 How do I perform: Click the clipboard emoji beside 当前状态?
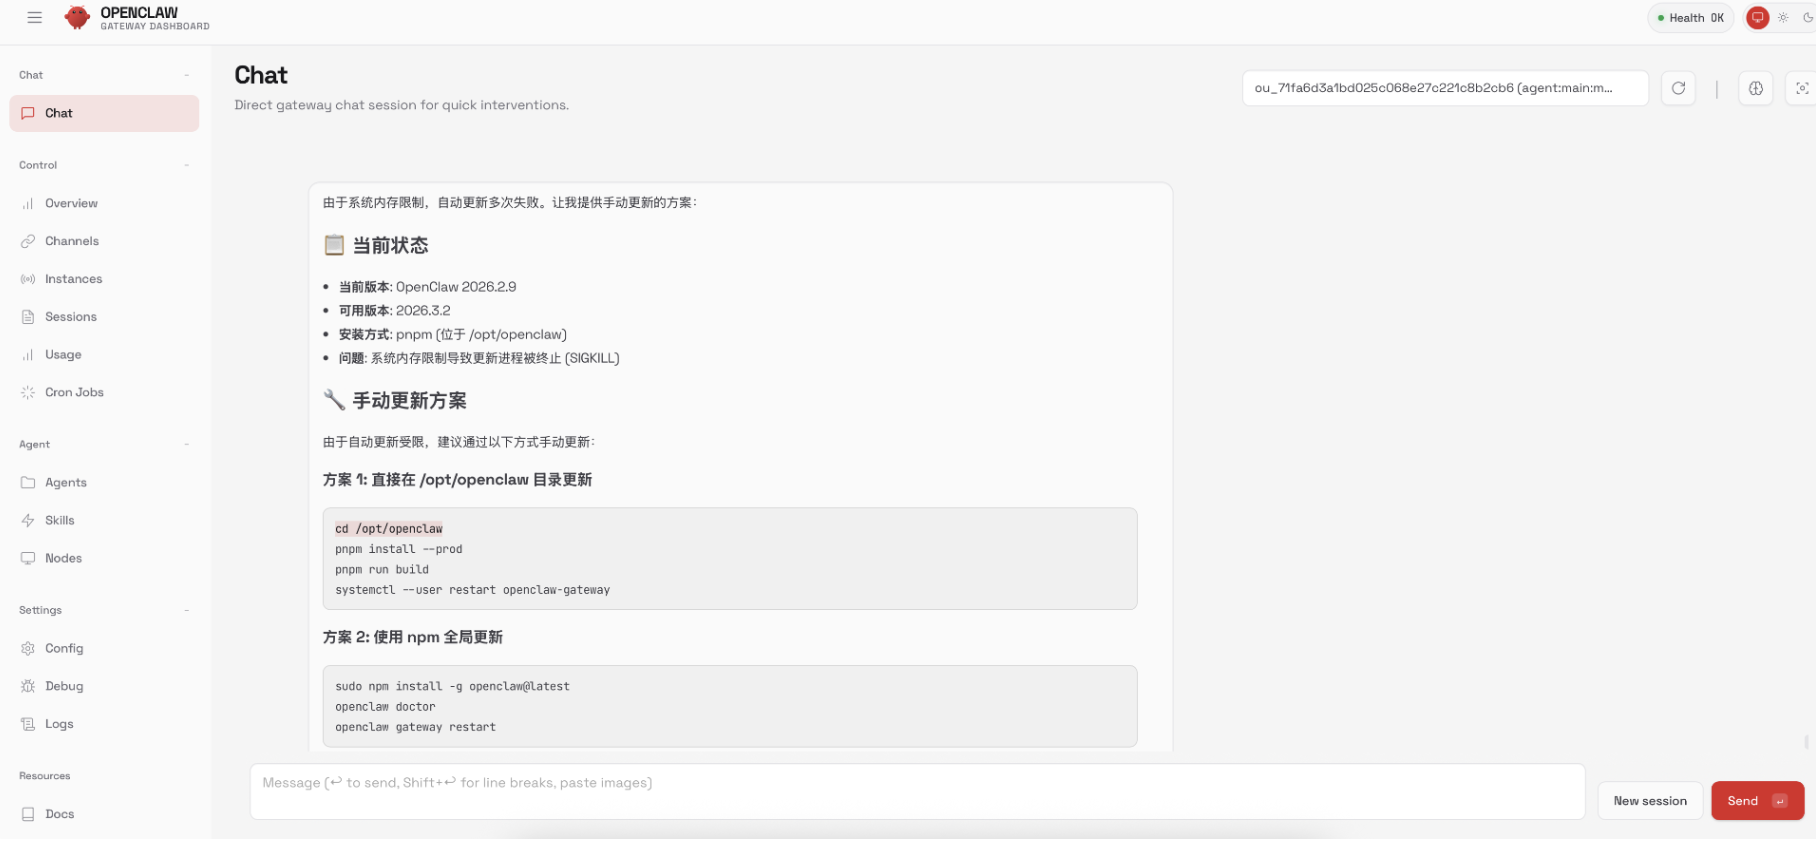point(334,245)
